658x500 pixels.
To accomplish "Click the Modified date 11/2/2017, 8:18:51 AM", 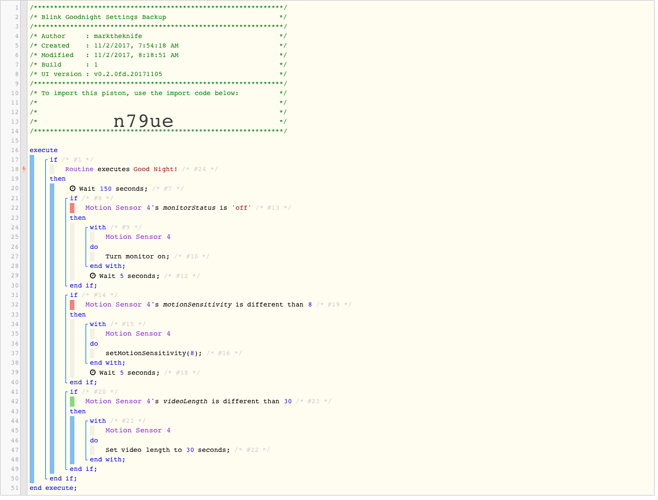I will pyautogui.click(x=136, y=55).
